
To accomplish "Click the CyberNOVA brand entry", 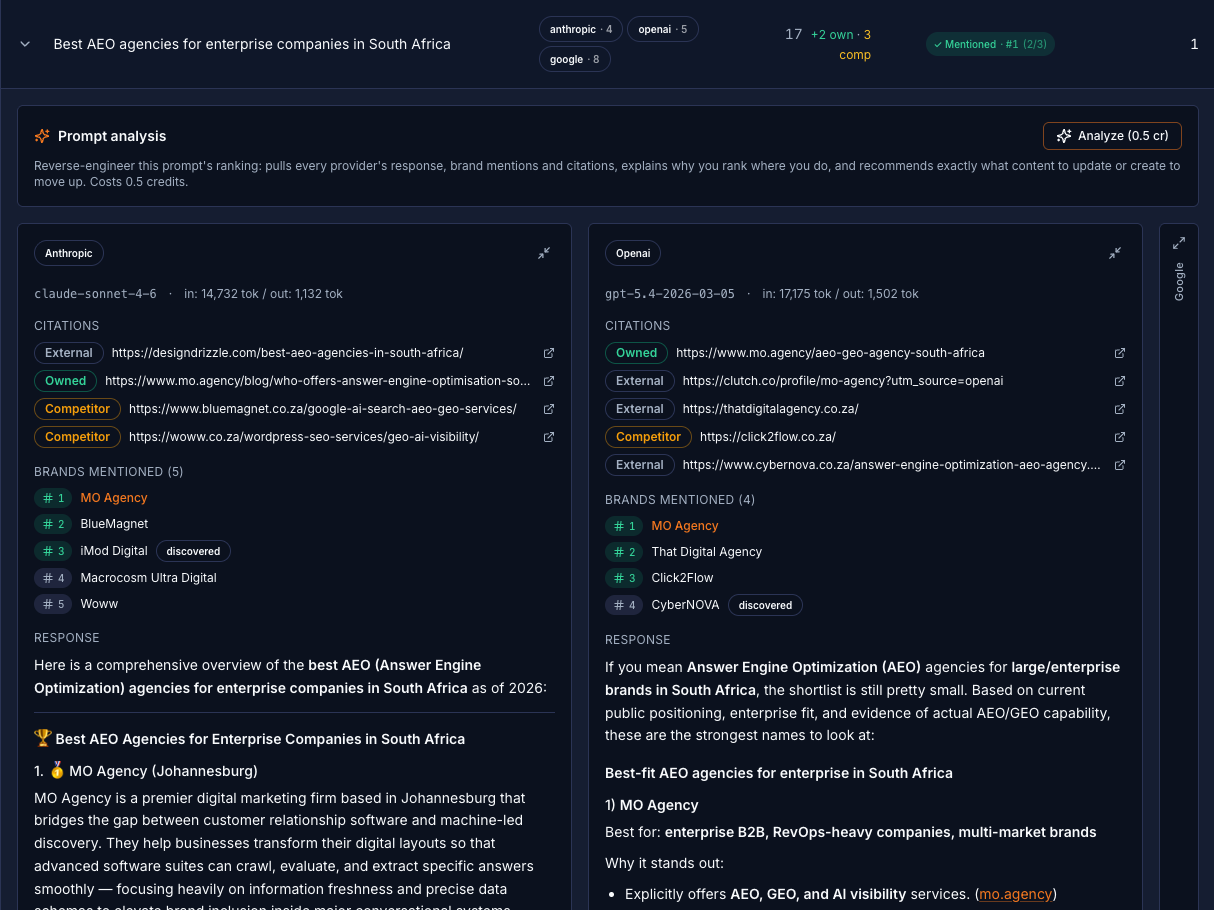I will tap(685, 605).
